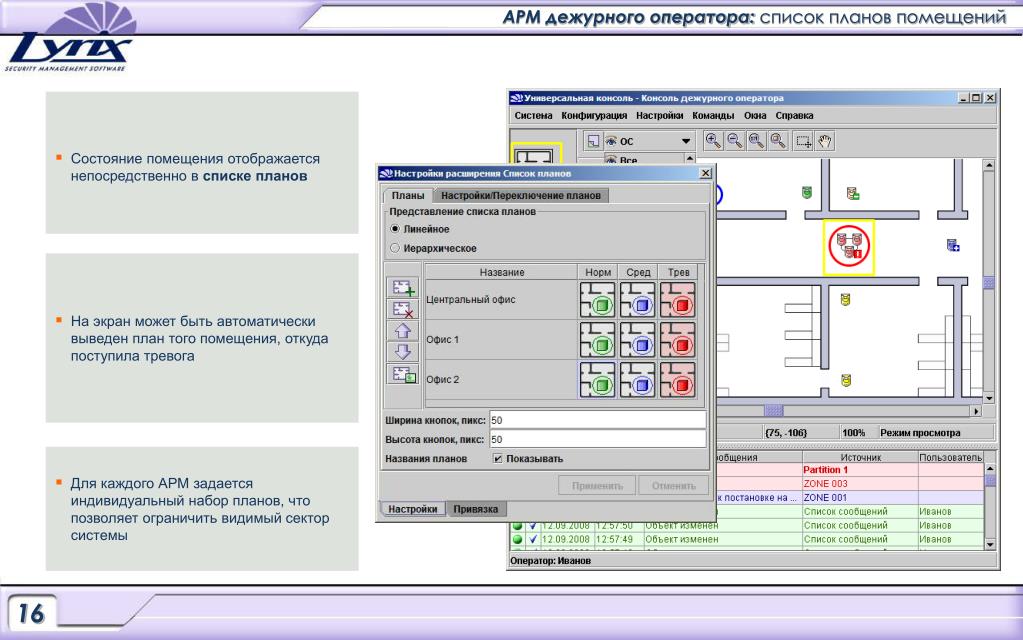The width and height of the screenshot is (1023, 640).
Task: Click the delete plan icon with red X
Action: (403, 309)
